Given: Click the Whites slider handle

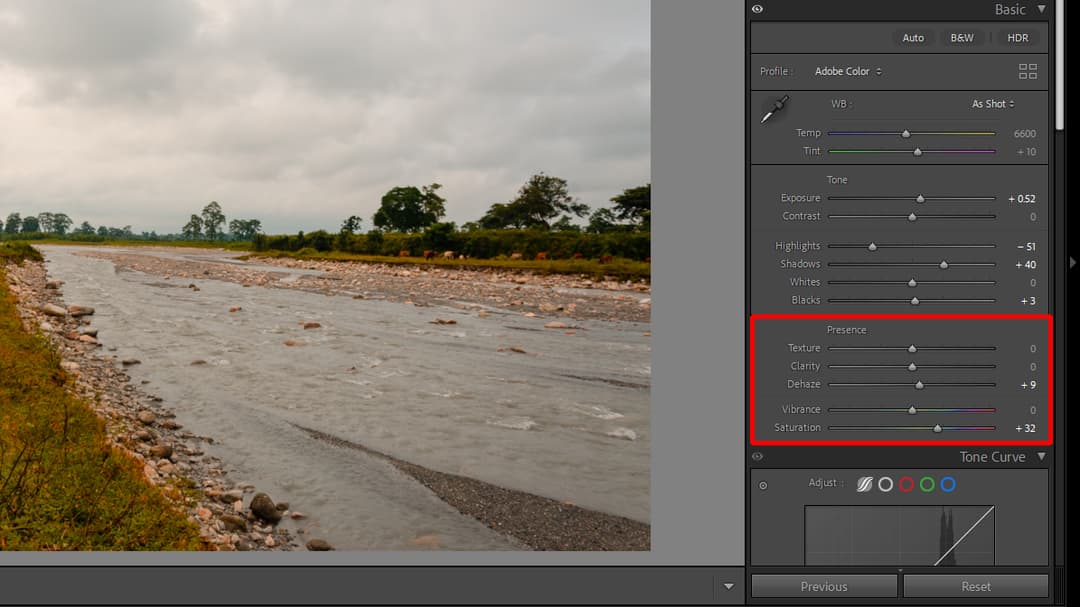Looking at the screenshot, I should [x=912, y=282].
